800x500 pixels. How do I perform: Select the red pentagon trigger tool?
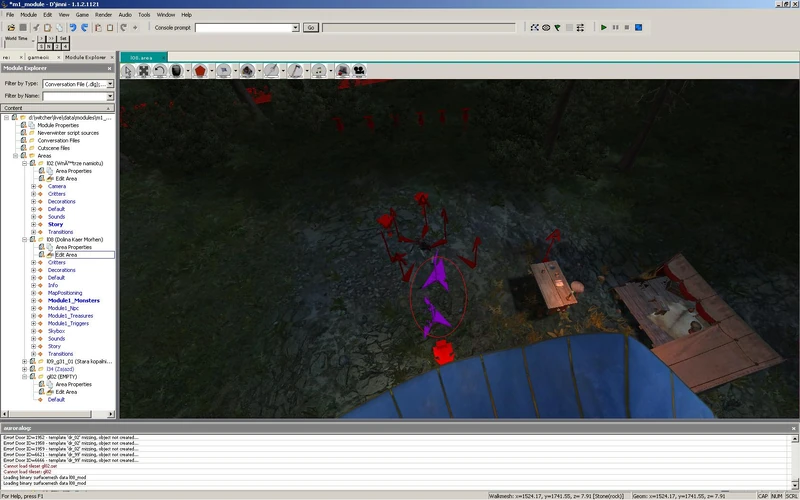pos(200,71)
